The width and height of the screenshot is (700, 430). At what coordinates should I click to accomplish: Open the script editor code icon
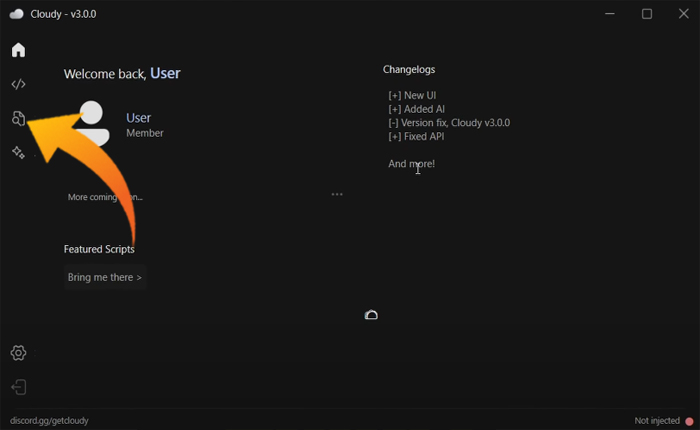pyautogui.click(x=18, y=84)
